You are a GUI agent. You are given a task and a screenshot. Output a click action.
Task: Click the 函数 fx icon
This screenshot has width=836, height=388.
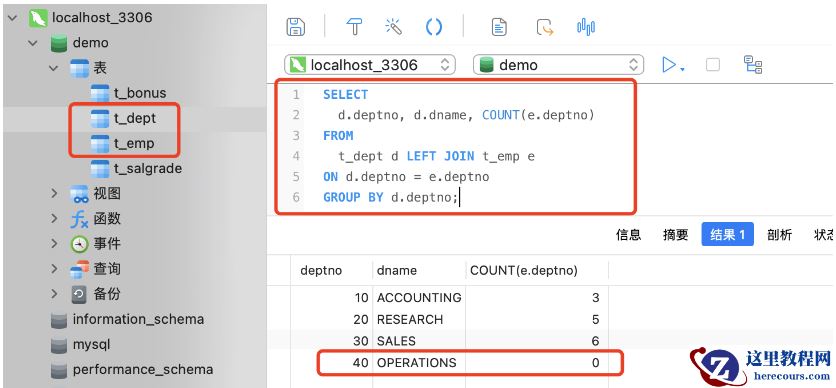(79, 219)
